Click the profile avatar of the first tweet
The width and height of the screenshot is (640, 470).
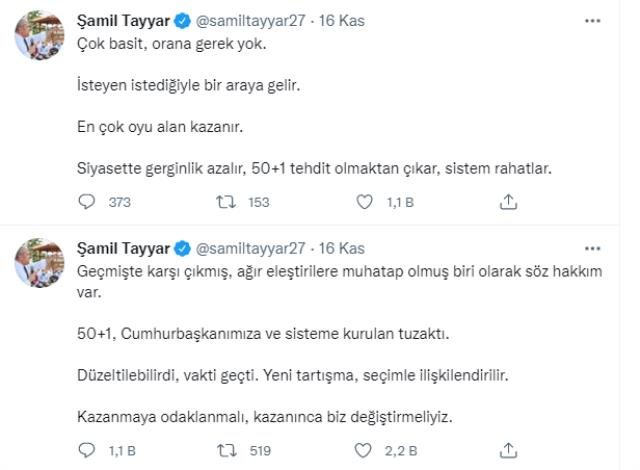tap(40, 35)
